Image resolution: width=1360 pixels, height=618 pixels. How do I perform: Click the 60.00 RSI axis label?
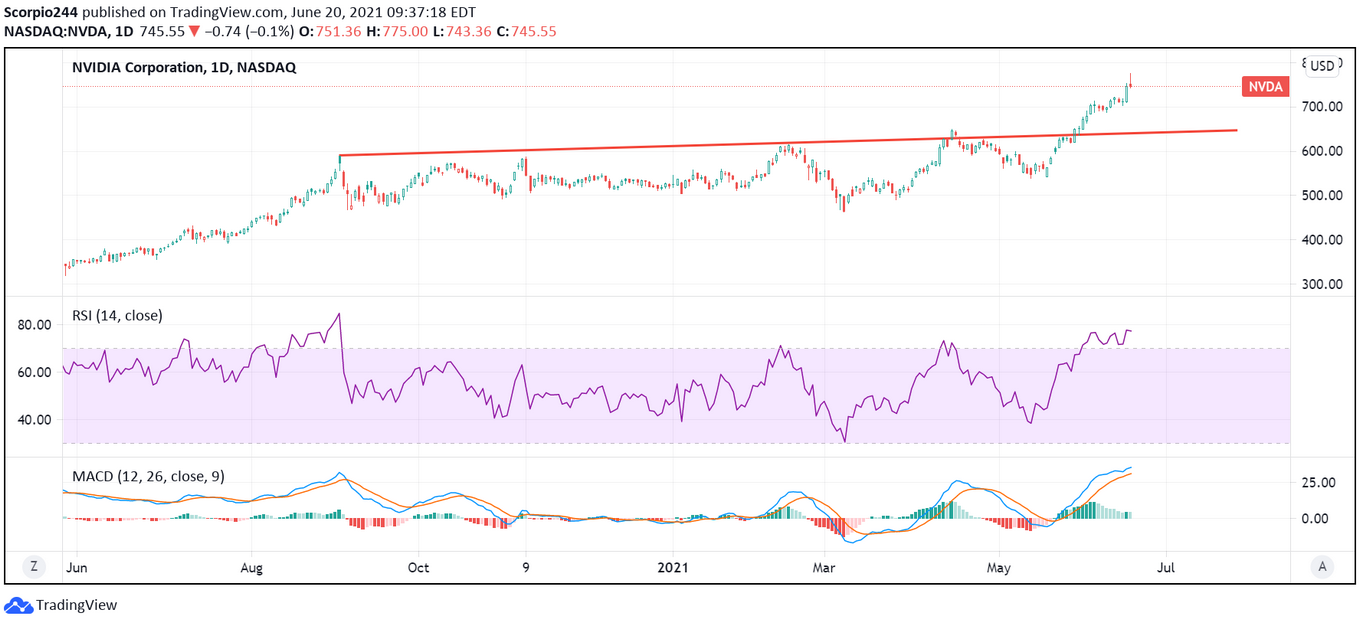pos(33,372)
